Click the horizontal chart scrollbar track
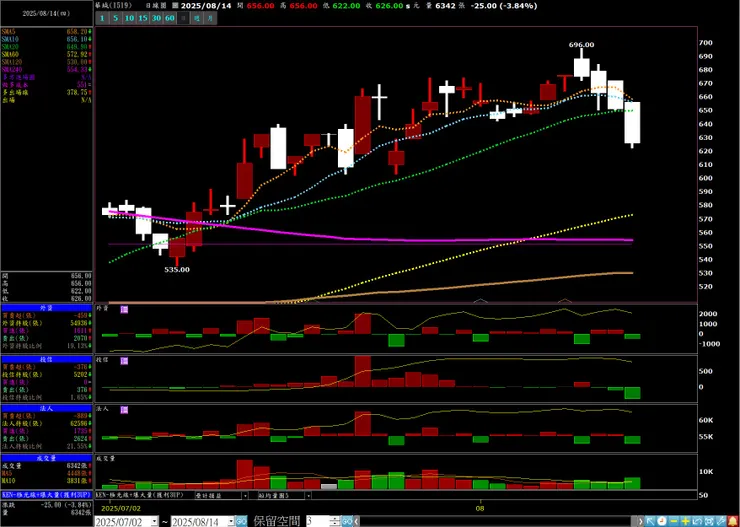 (498, 521)
